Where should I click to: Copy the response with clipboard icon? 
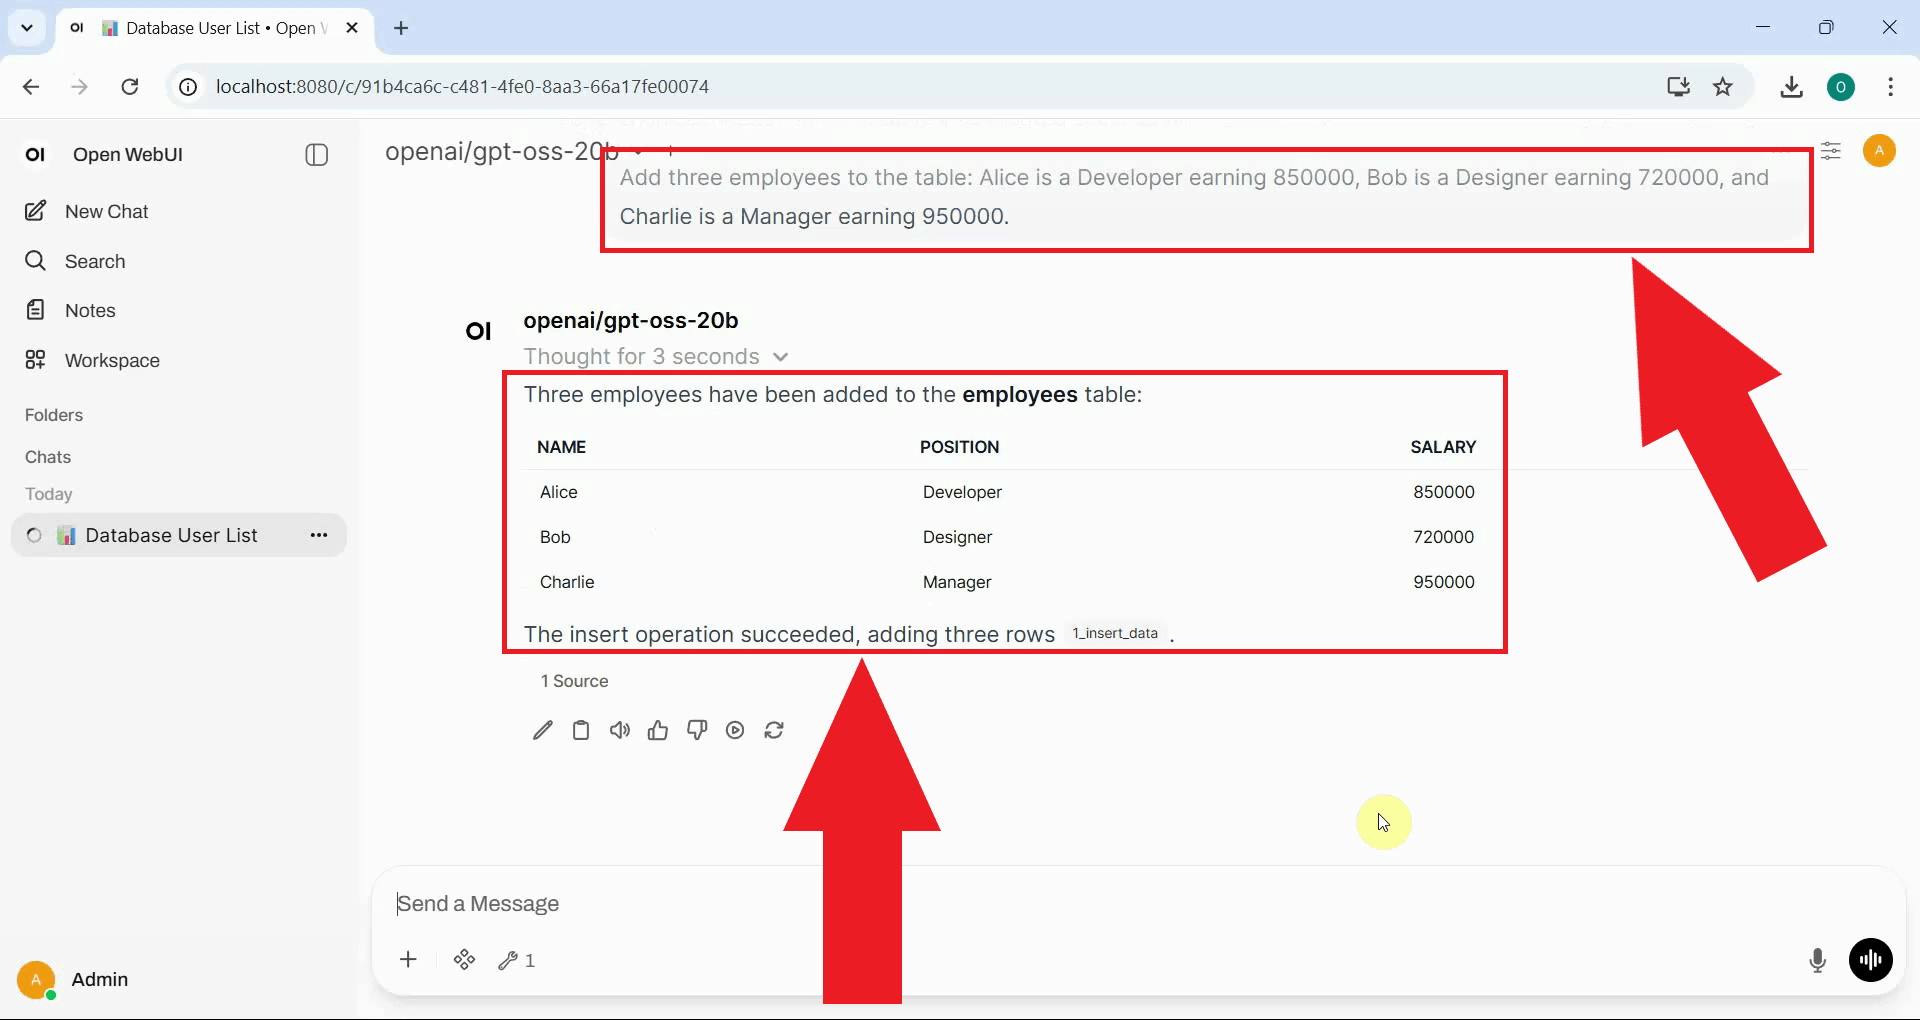point(580,730)
